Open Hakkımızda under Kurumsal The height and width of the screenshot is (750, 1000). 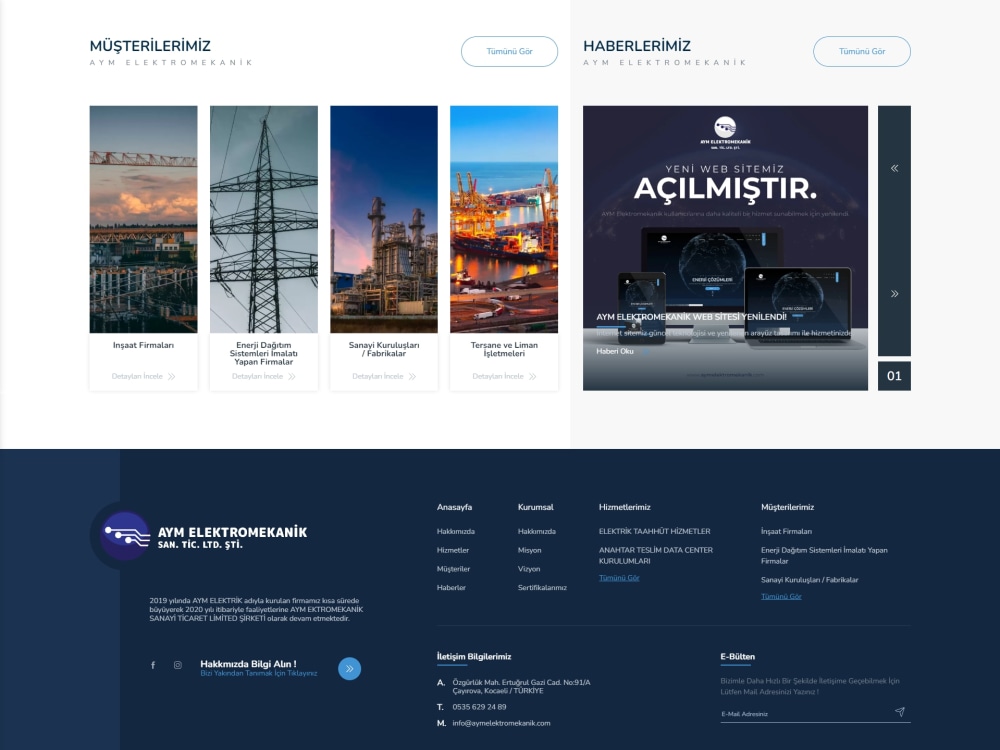tap(536, 531)
